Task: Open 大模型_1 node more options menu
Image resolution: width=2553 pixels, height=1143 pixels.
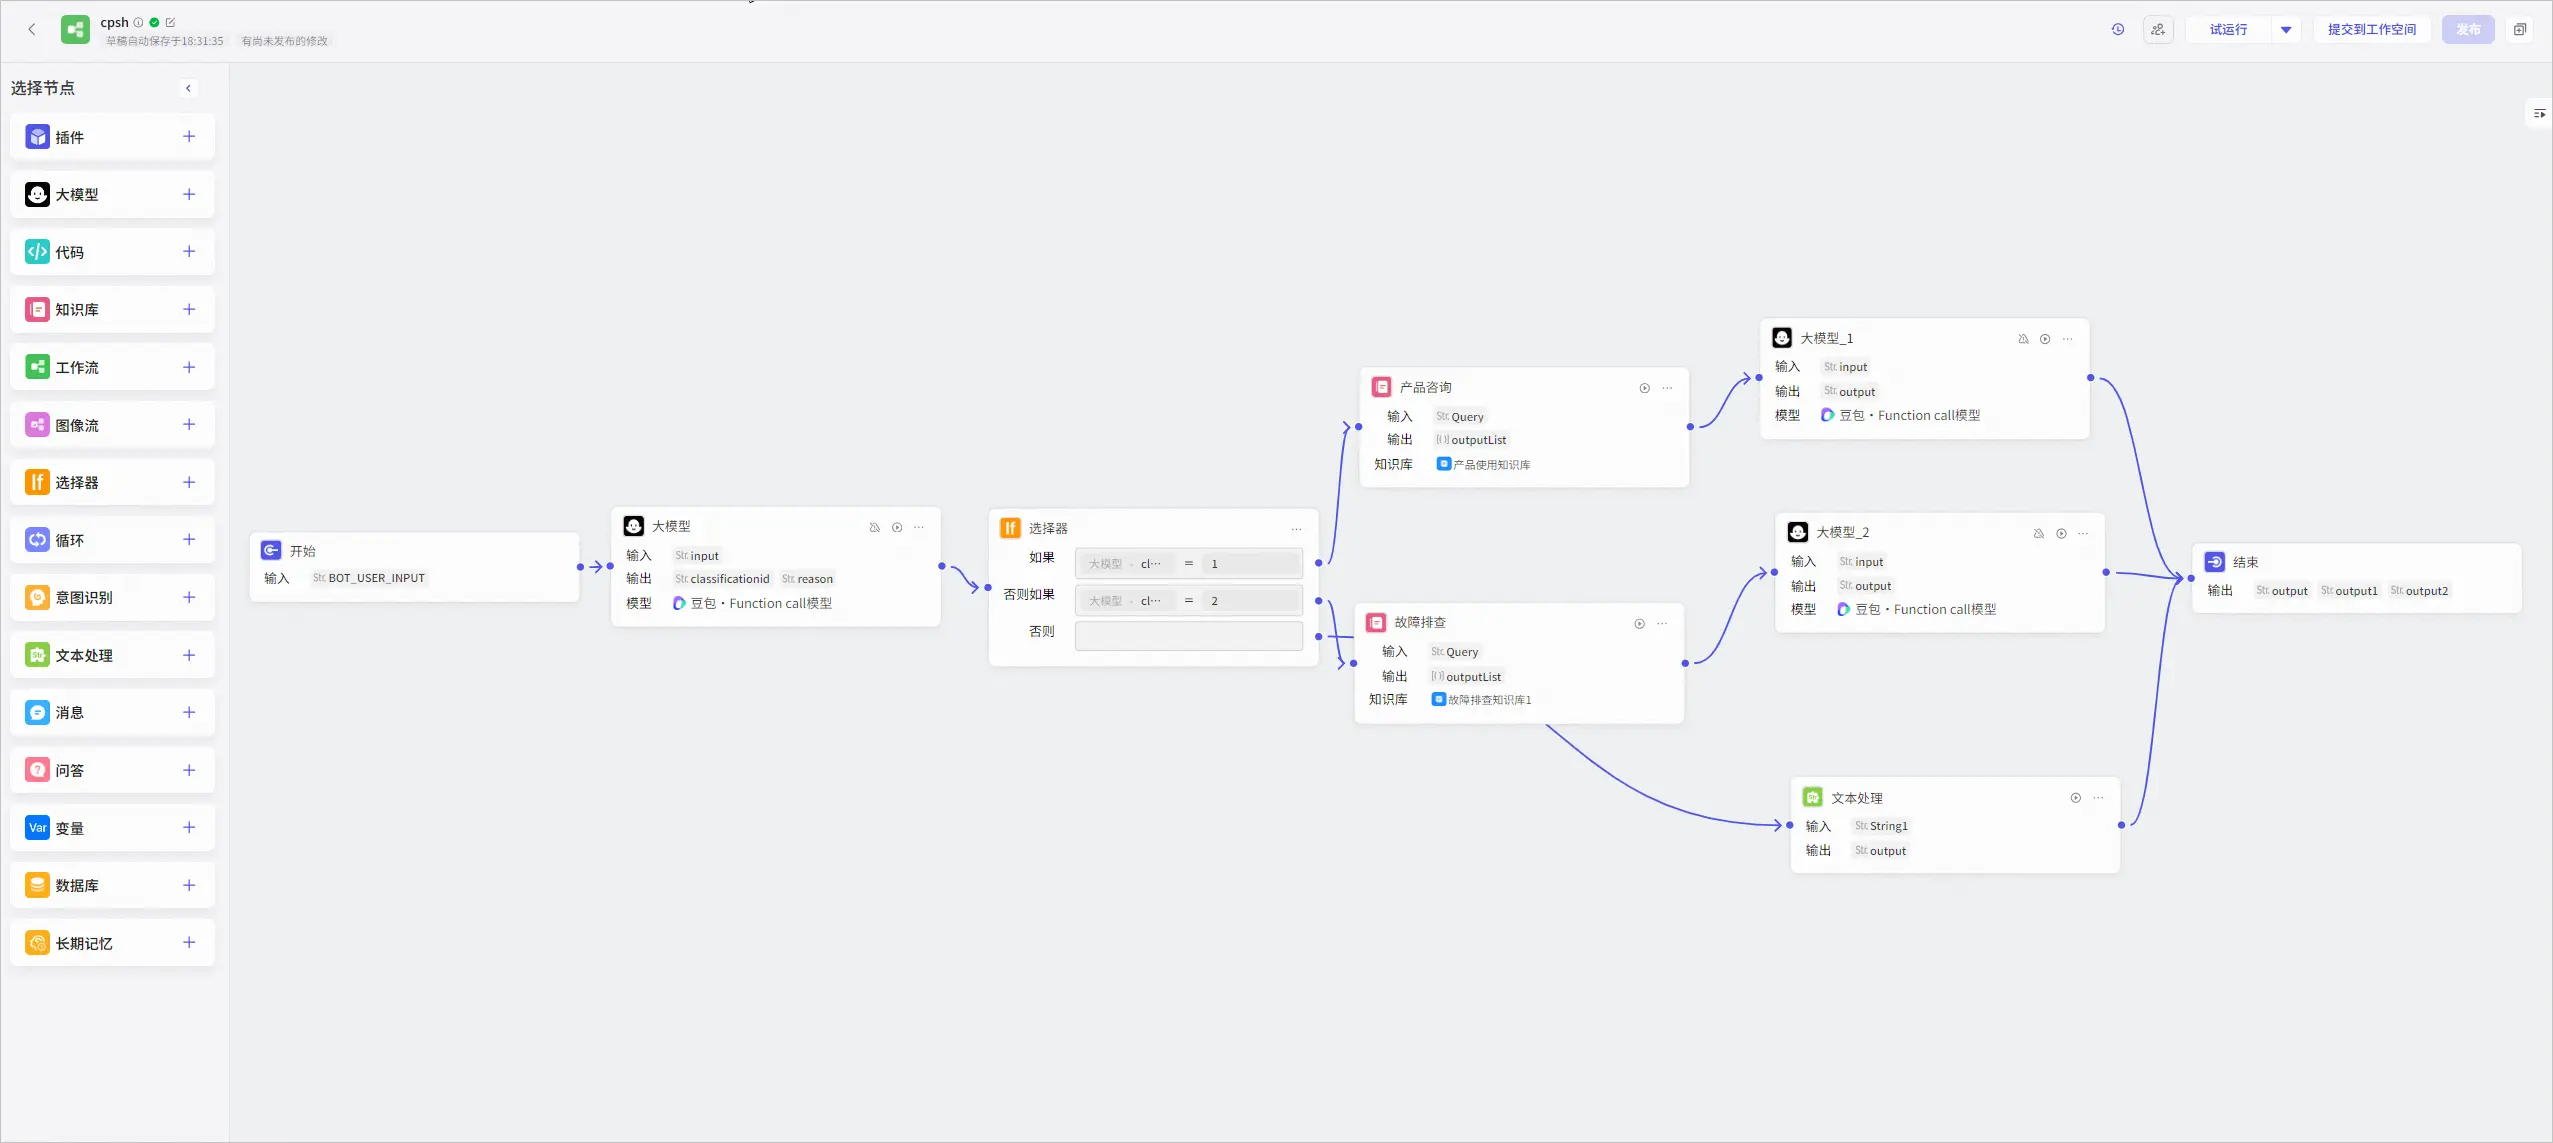Action: click(x=2068, y=339)
